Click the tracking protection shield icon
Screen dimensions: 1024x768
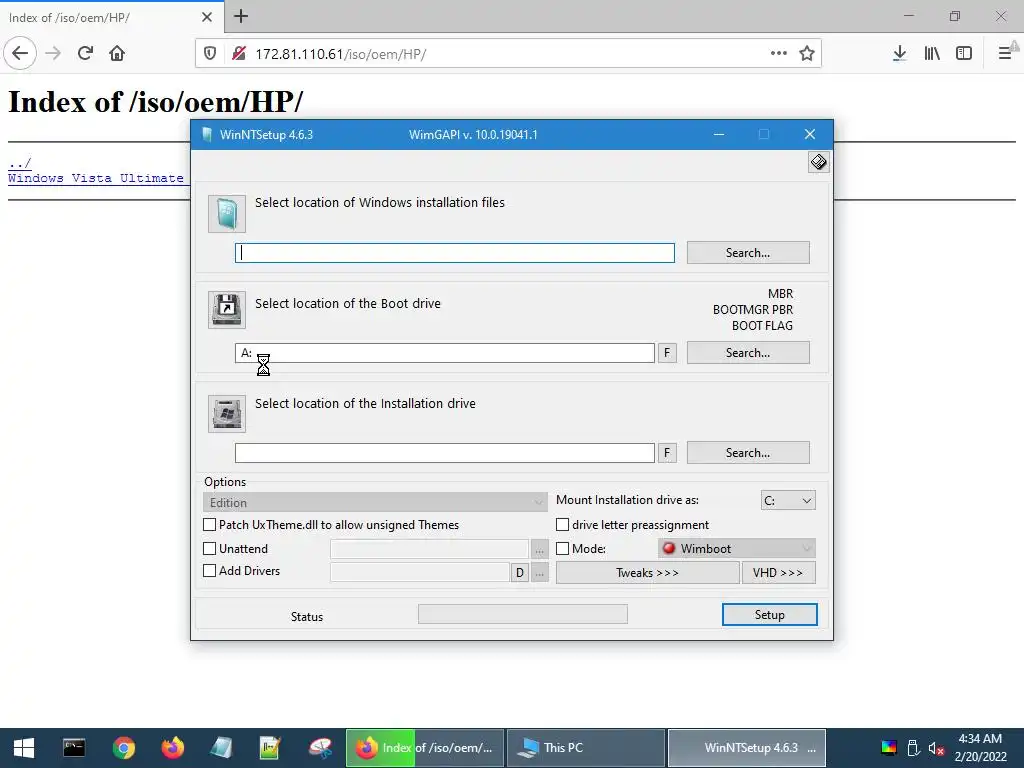(x=210, y=54)
